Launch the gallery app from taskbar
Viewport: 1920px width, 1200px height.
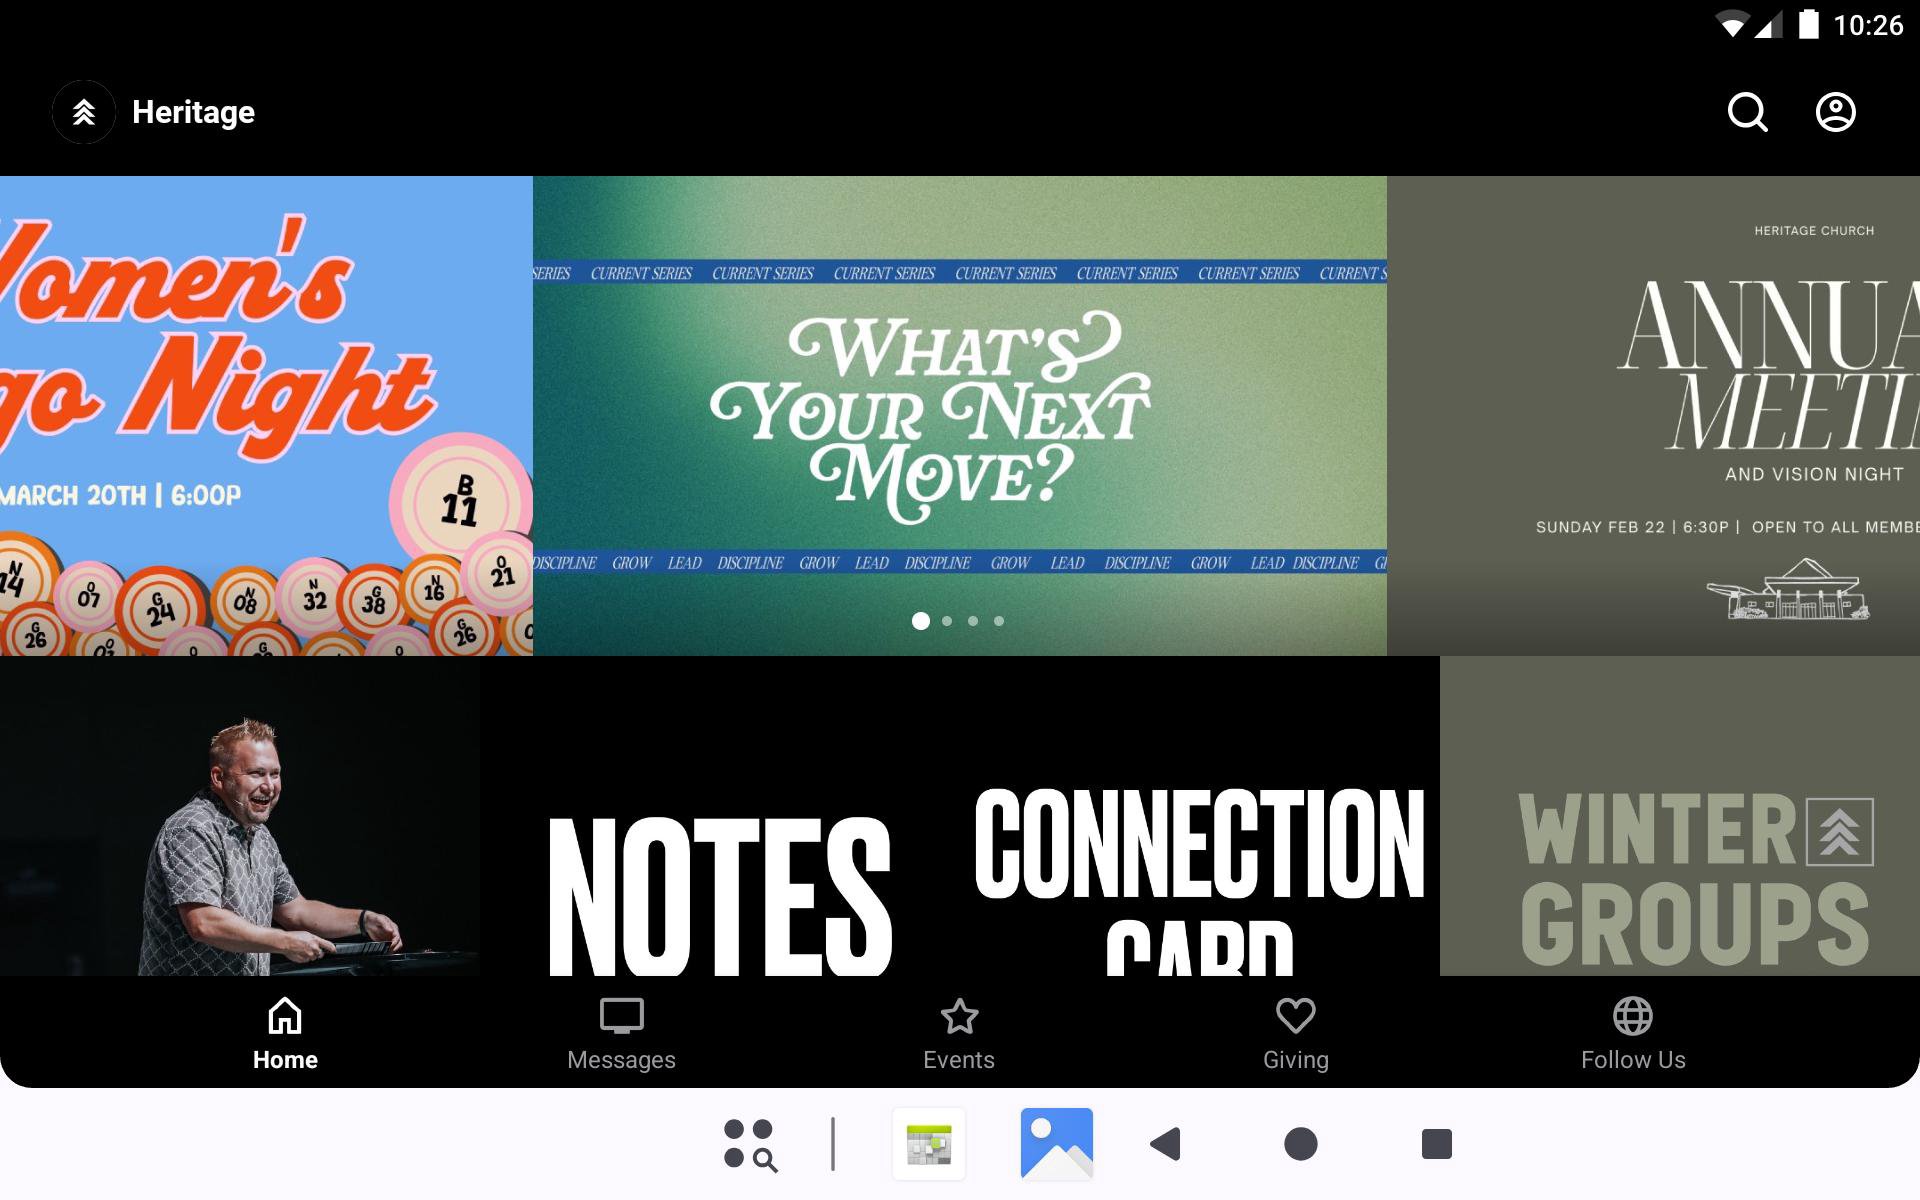tap(1056, 1144)
